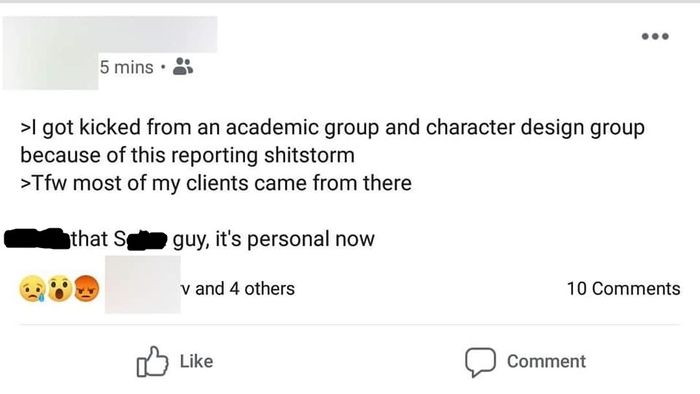The height and width of the screenshot is (394, 700).
Task: Click the text 'guy, it's personal now'
Action: [274, 239]
